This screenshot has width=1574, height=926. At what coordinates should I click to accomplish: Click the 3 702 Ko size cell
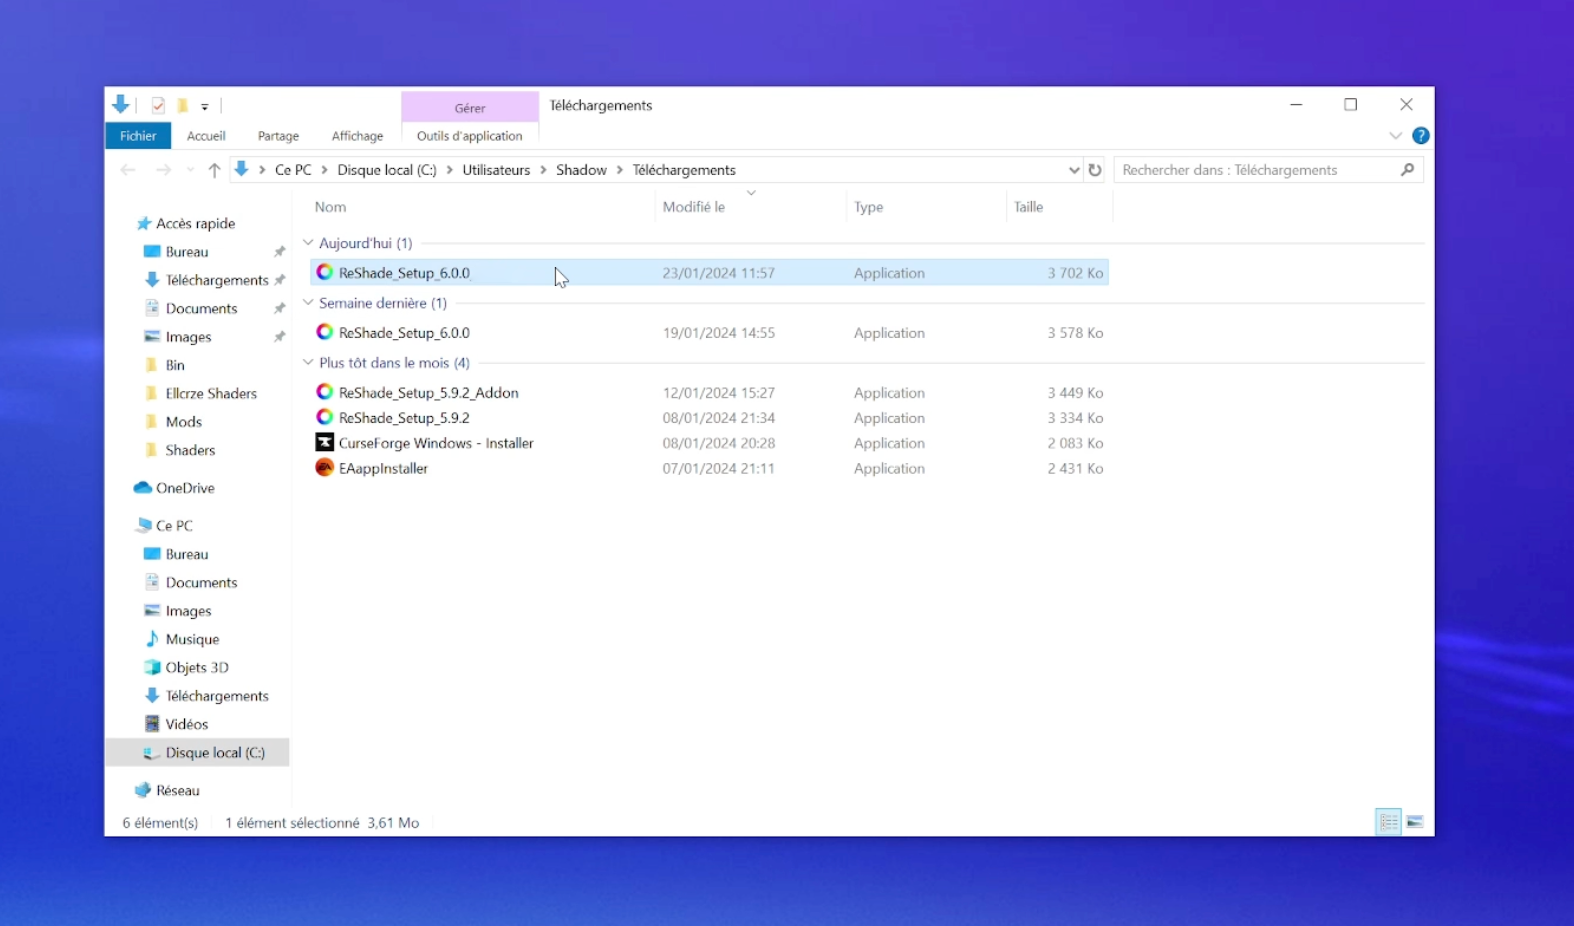(x=1075, y=273)
